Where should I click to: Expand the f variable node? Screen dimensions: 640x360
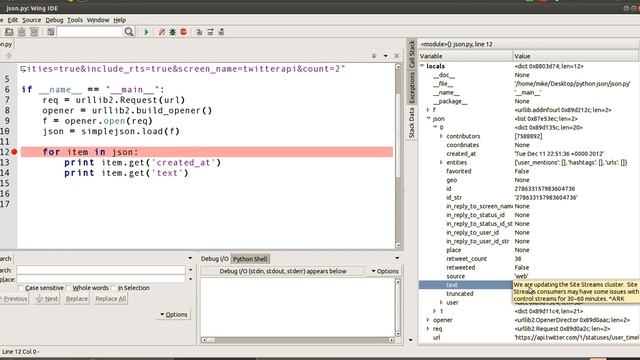[x=428, y=110]
